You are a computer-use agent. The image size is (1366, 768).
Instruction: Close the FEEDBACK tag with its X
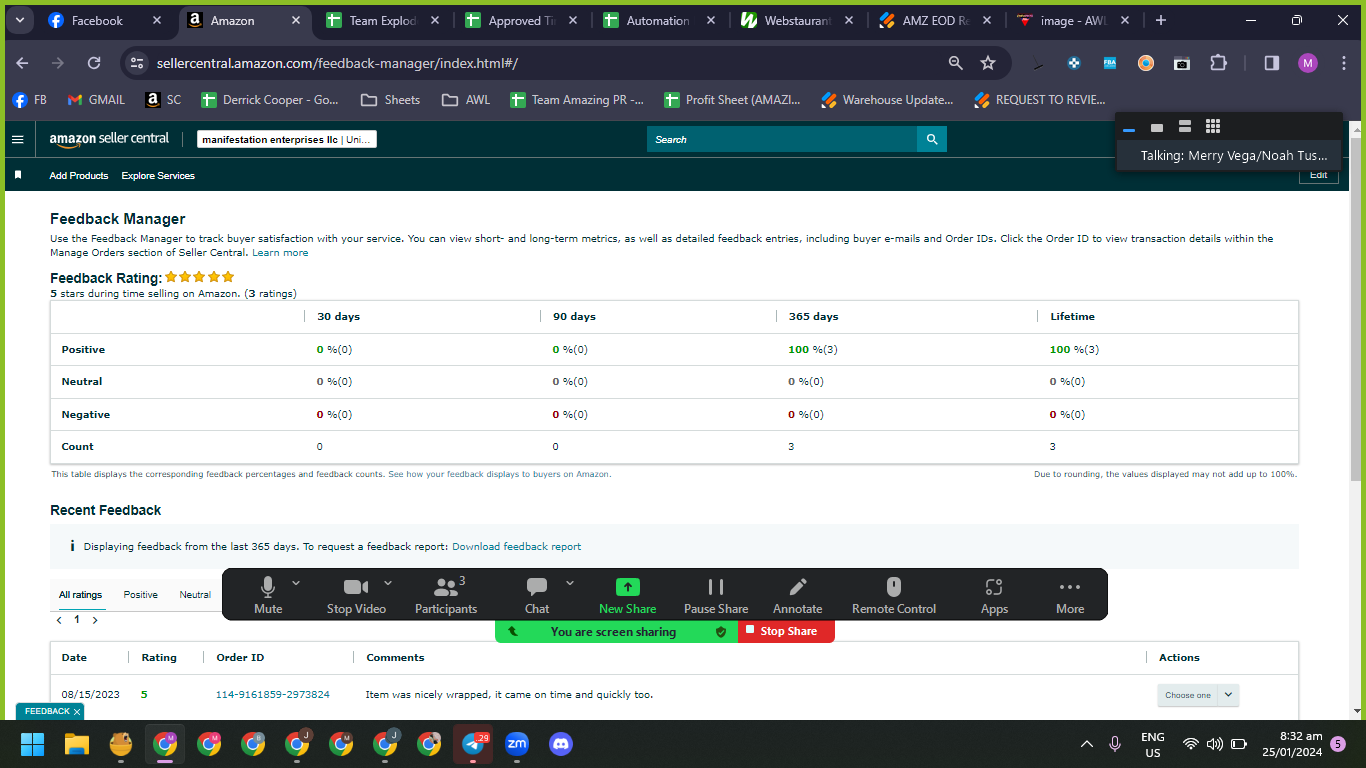tap(77, 712)
